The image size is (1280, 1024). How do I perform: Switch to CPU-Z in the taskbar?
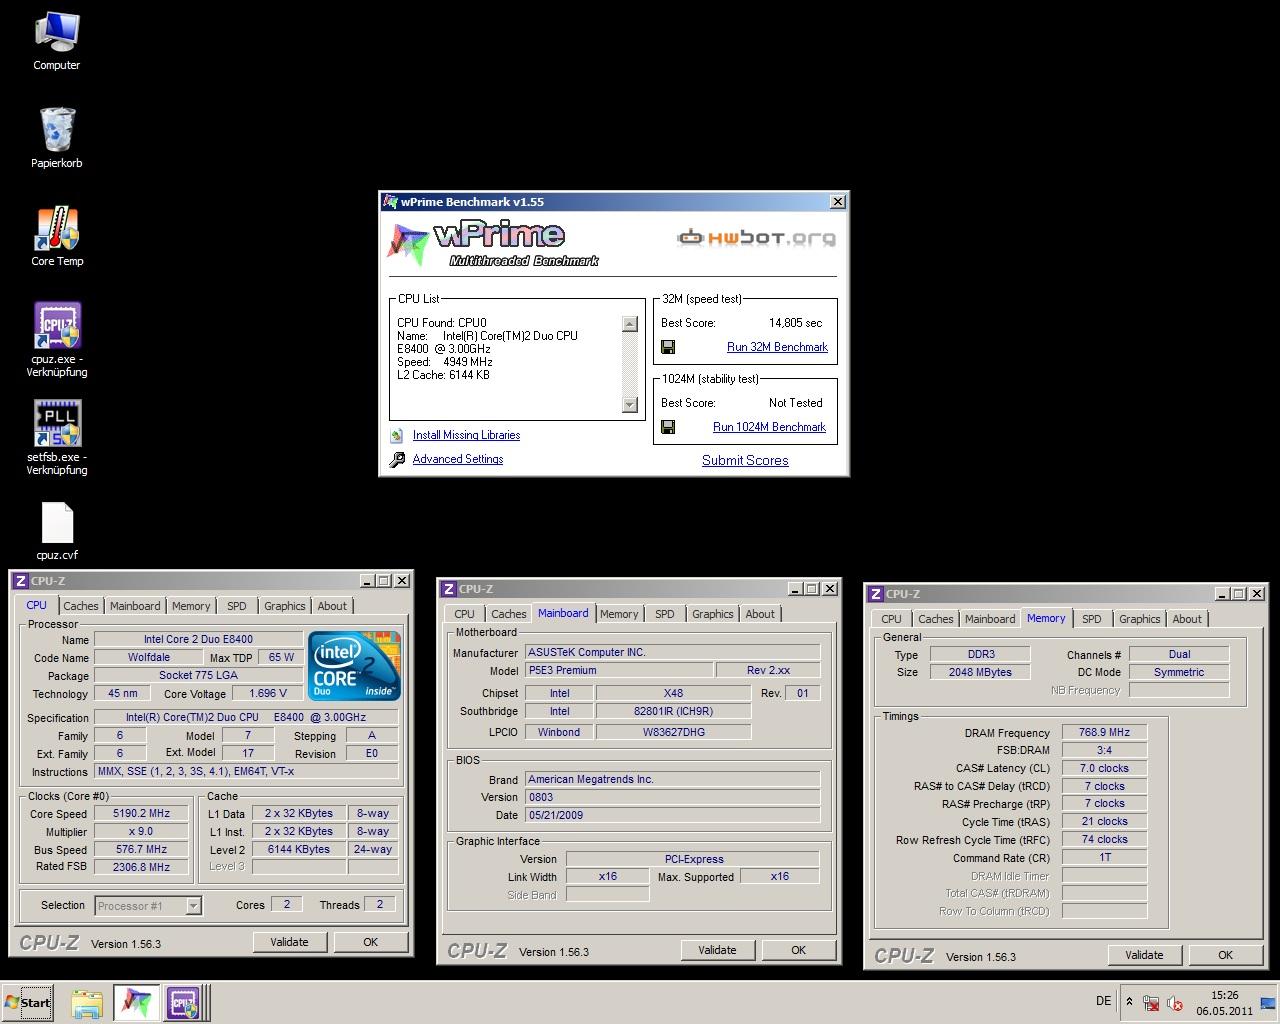(x=184, y=1003)
